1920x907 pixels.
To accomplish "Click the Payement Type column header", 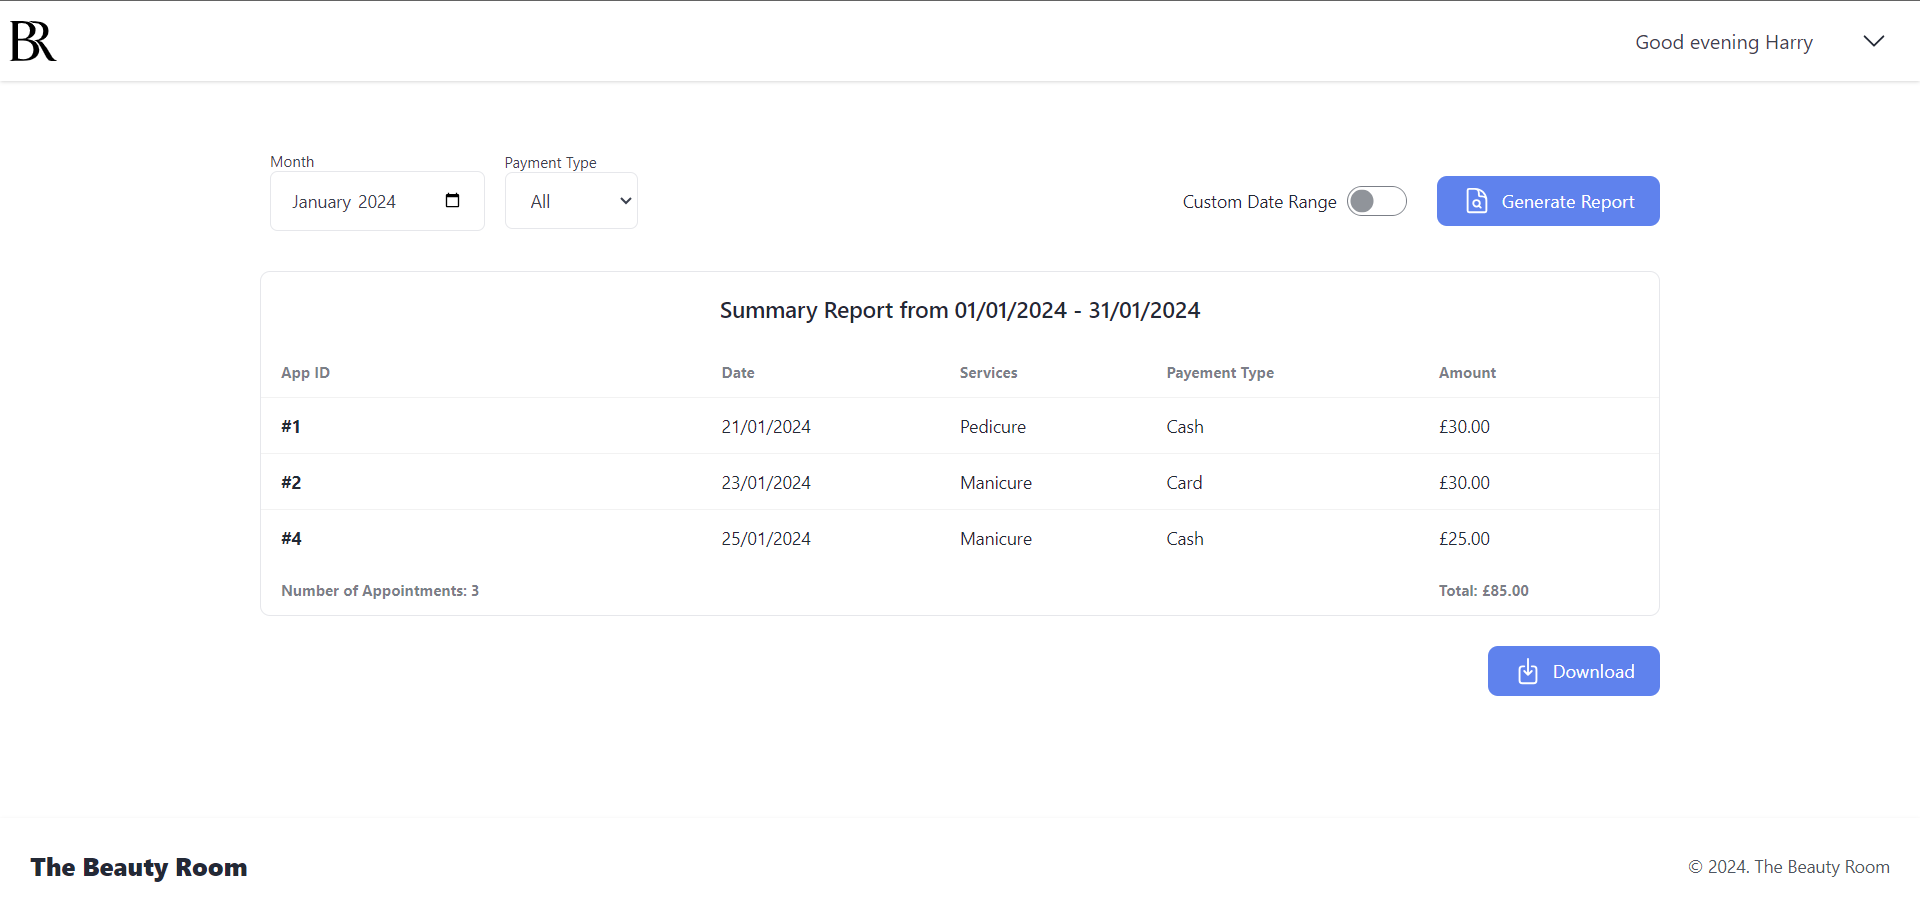I will pos(1219,373).
